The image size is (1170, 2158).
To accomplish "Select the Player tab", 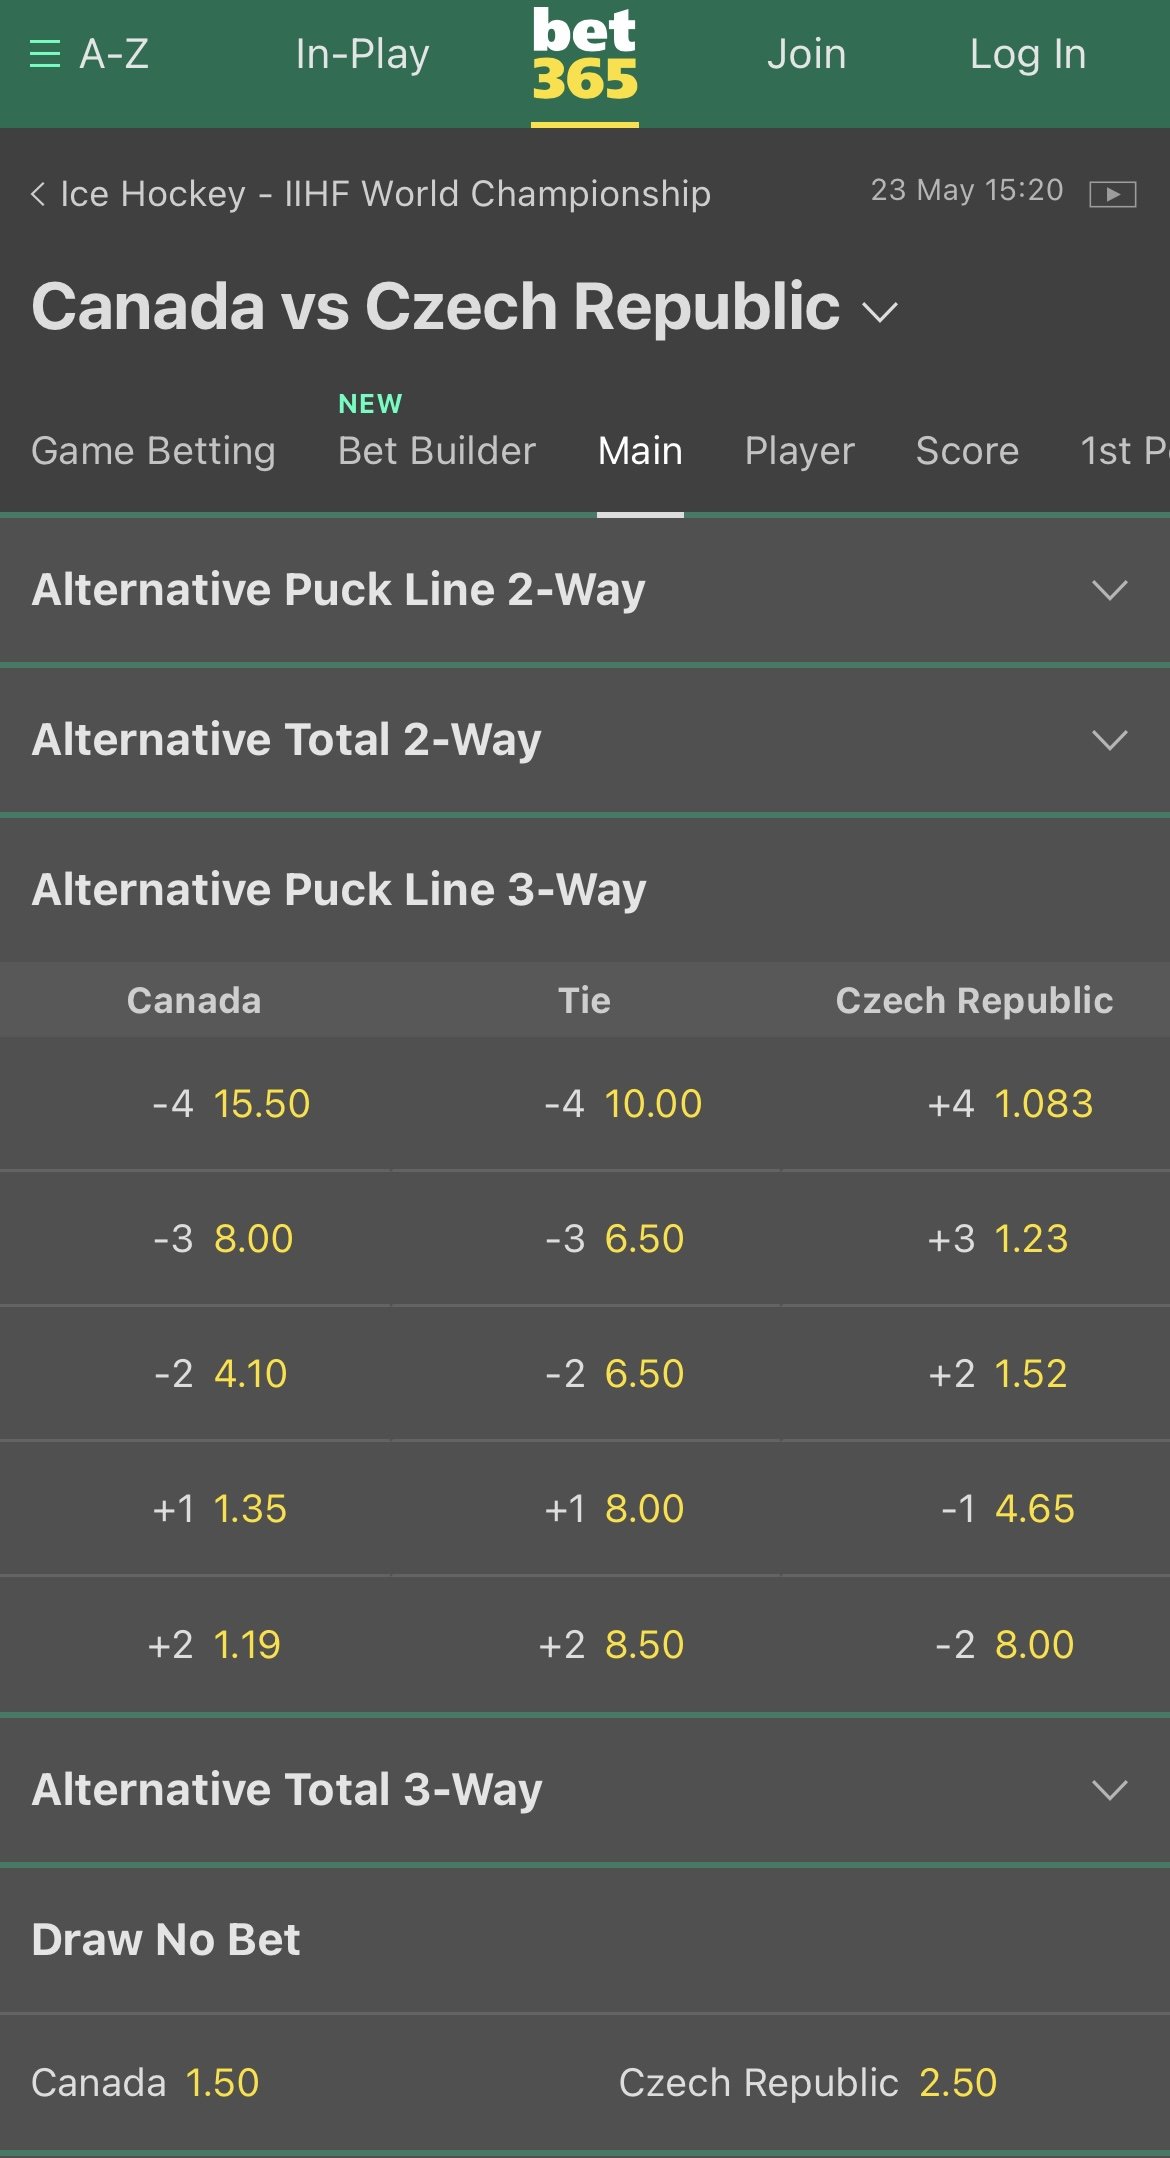I will coord(800,451).
